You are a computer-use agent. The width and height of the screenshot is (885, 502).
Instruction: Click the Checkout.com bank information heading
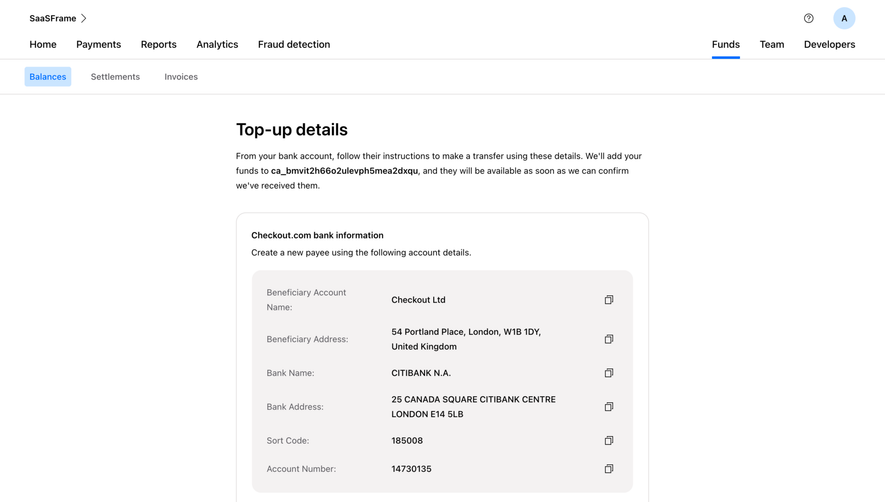[317, 235]
